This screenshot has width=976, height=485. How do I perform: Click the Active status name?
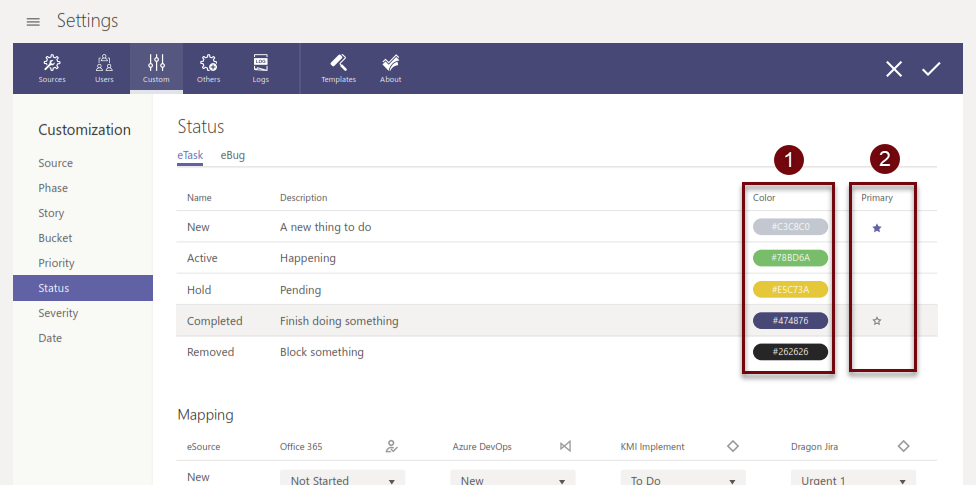tap(202, 258)
